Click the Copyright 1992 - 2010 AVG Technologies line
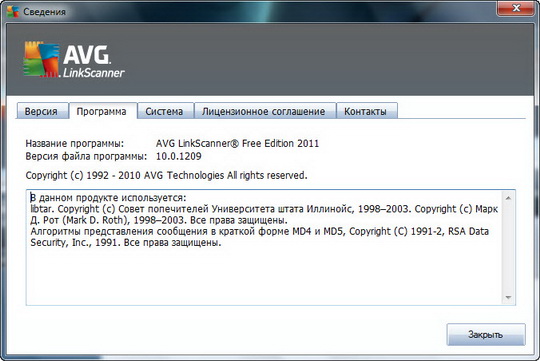 tap(166, 175)
